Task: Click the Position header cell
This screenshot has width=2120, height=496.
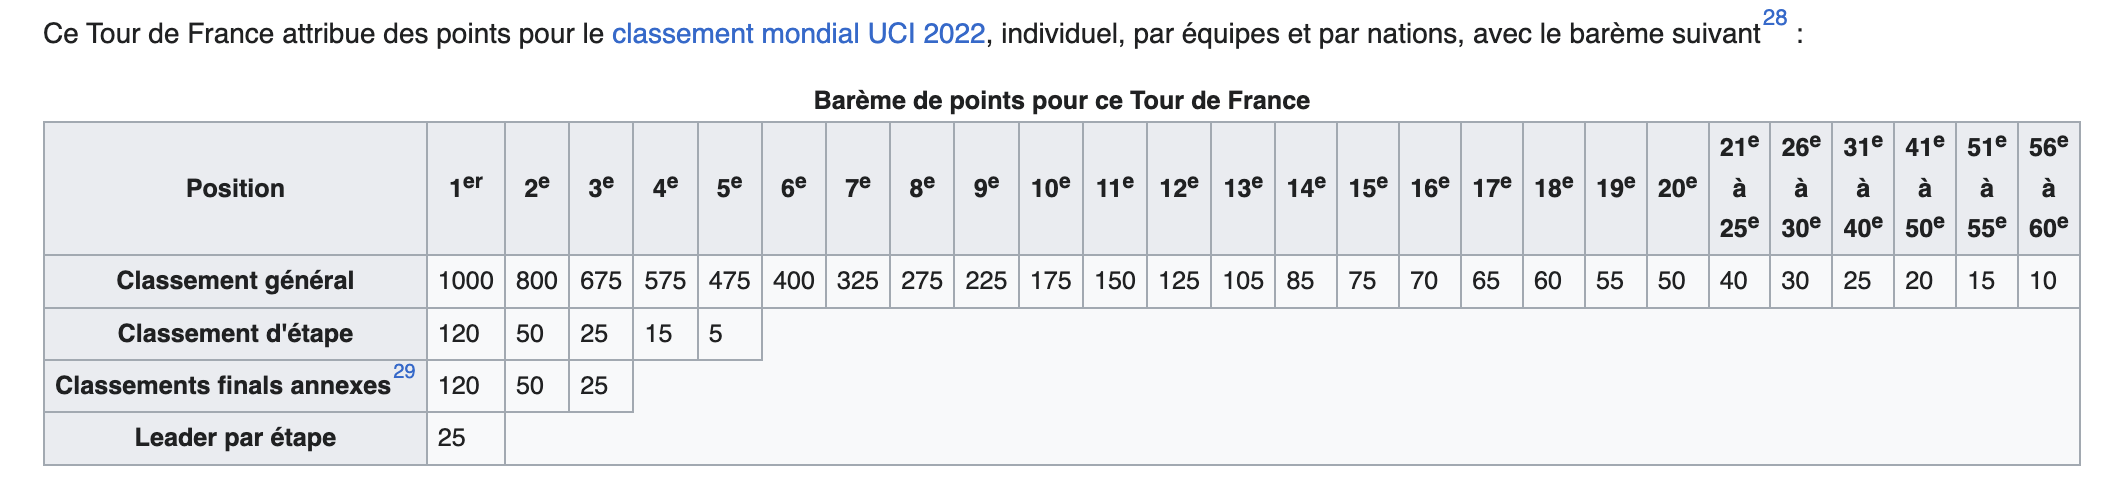Action: pos(235,188)
